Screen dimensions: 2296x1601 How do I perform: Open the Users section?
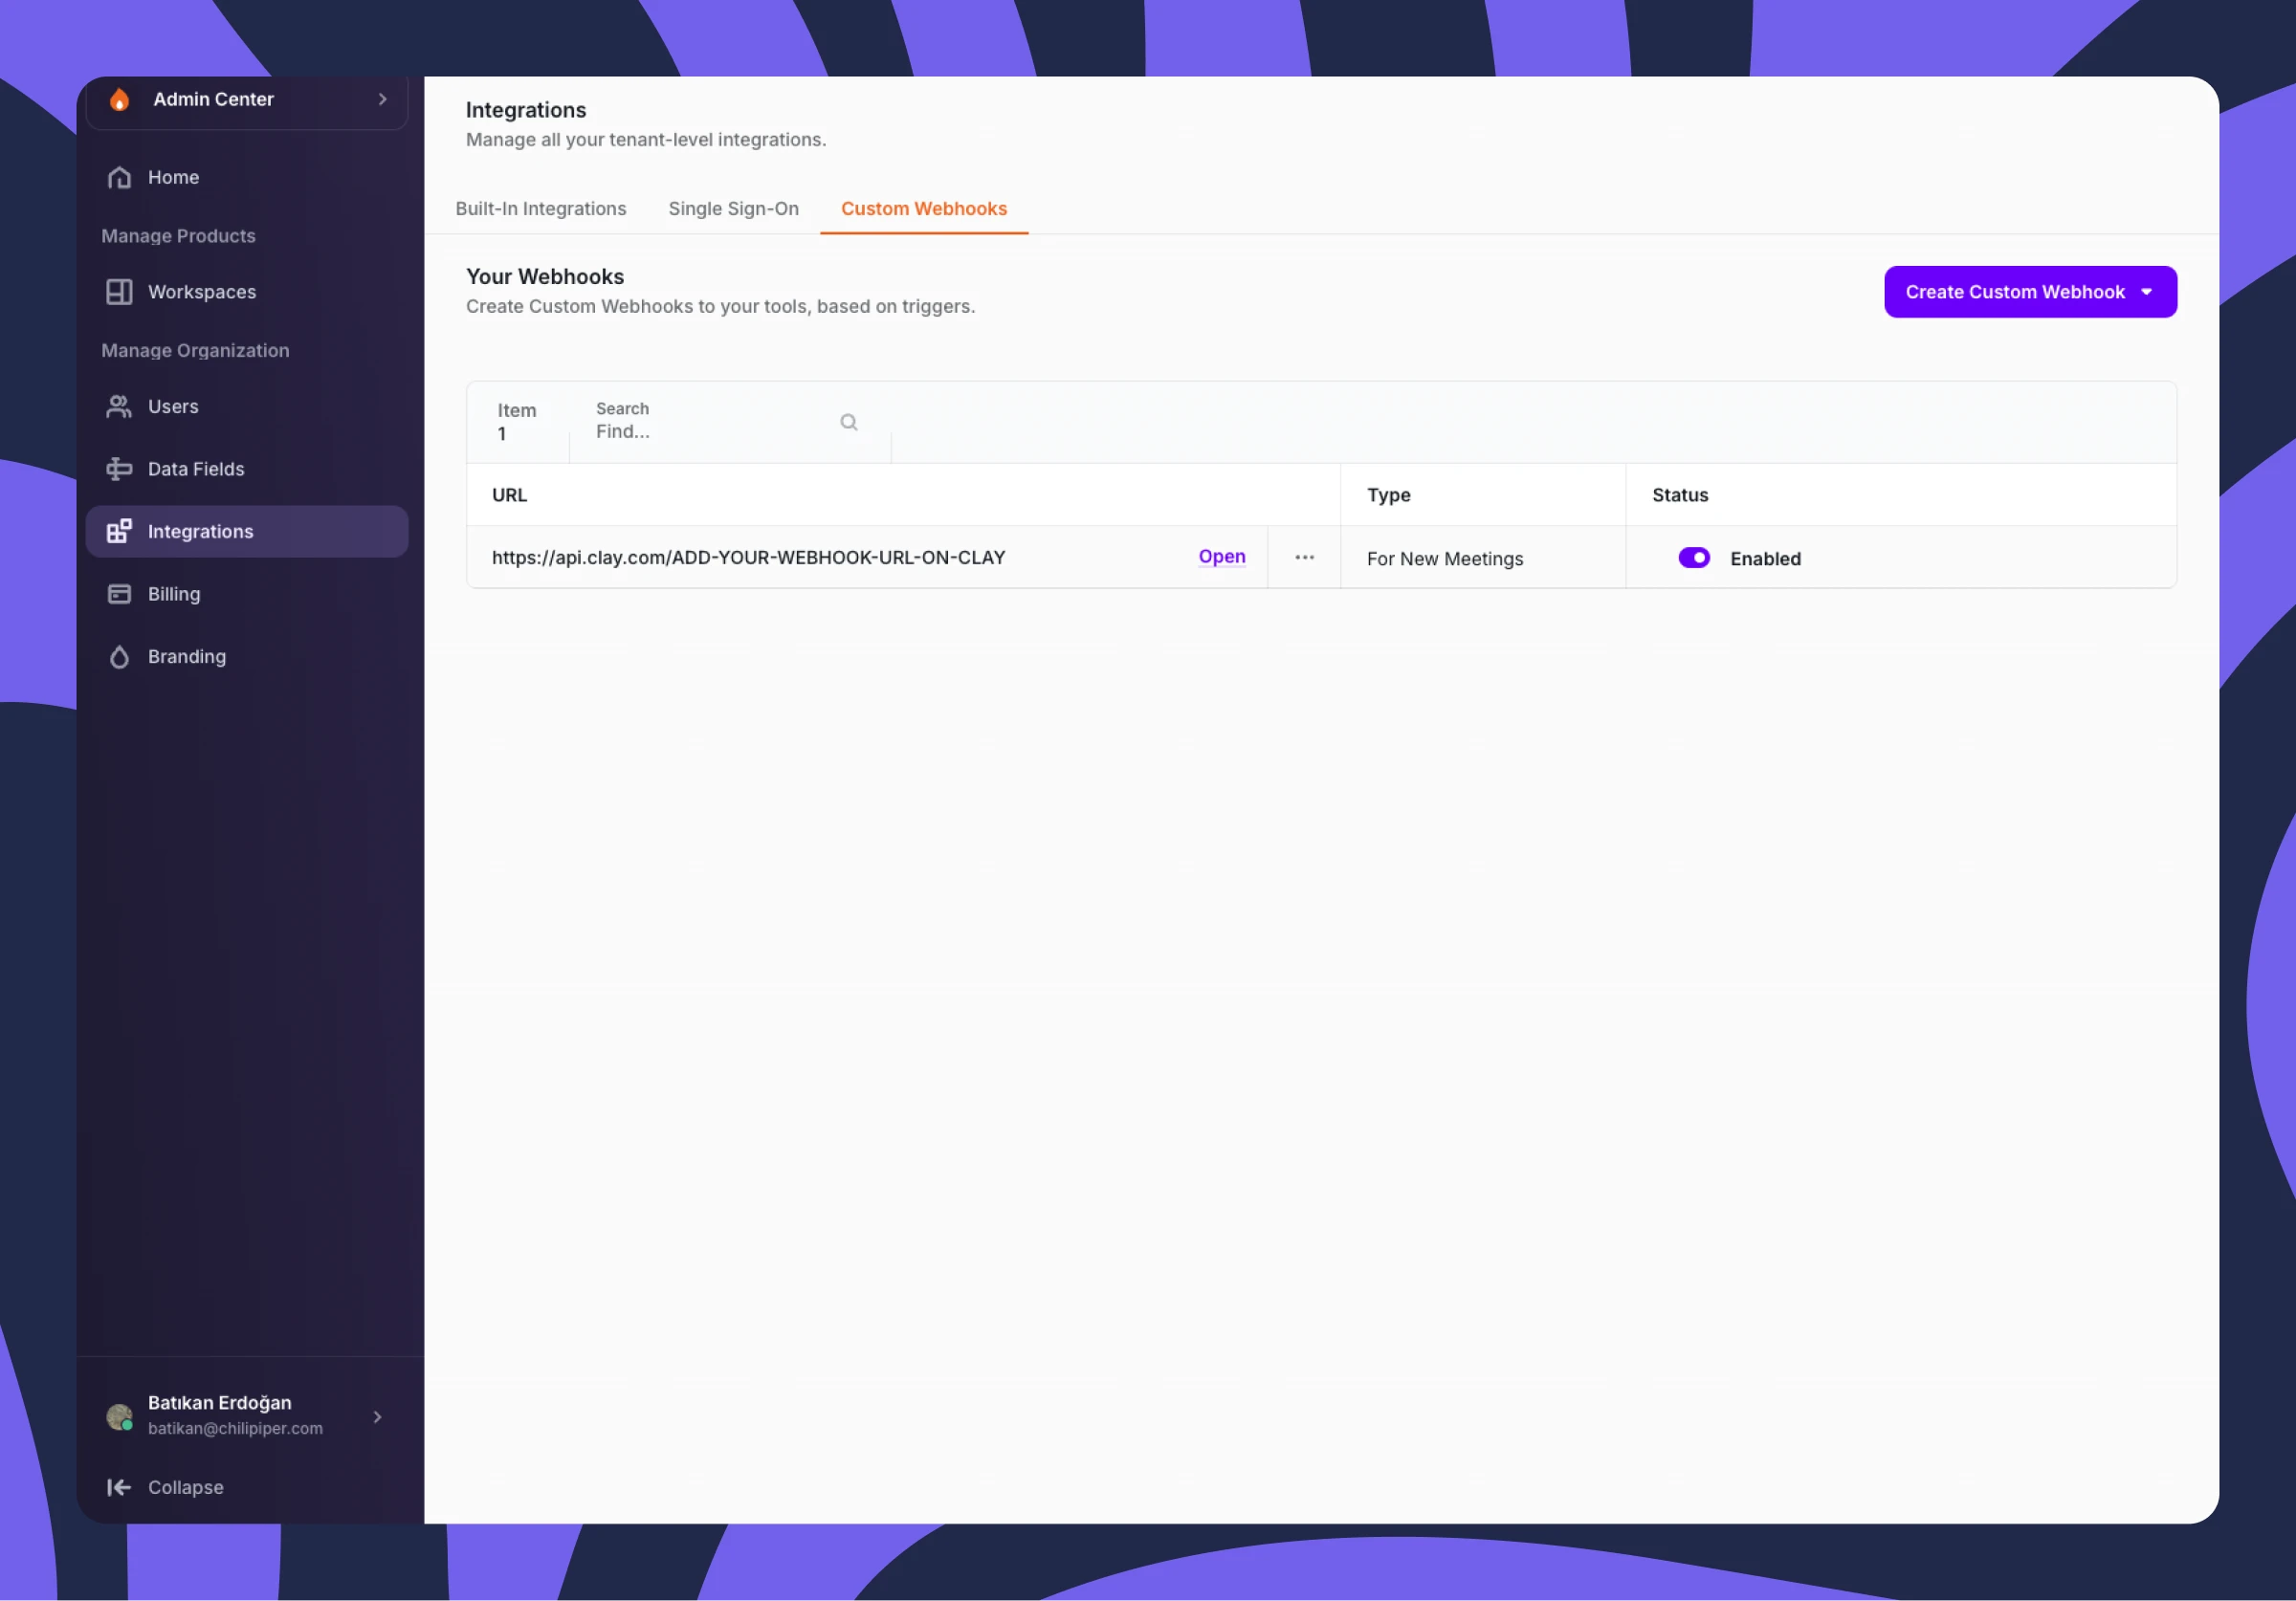click(x=247, y=407)
